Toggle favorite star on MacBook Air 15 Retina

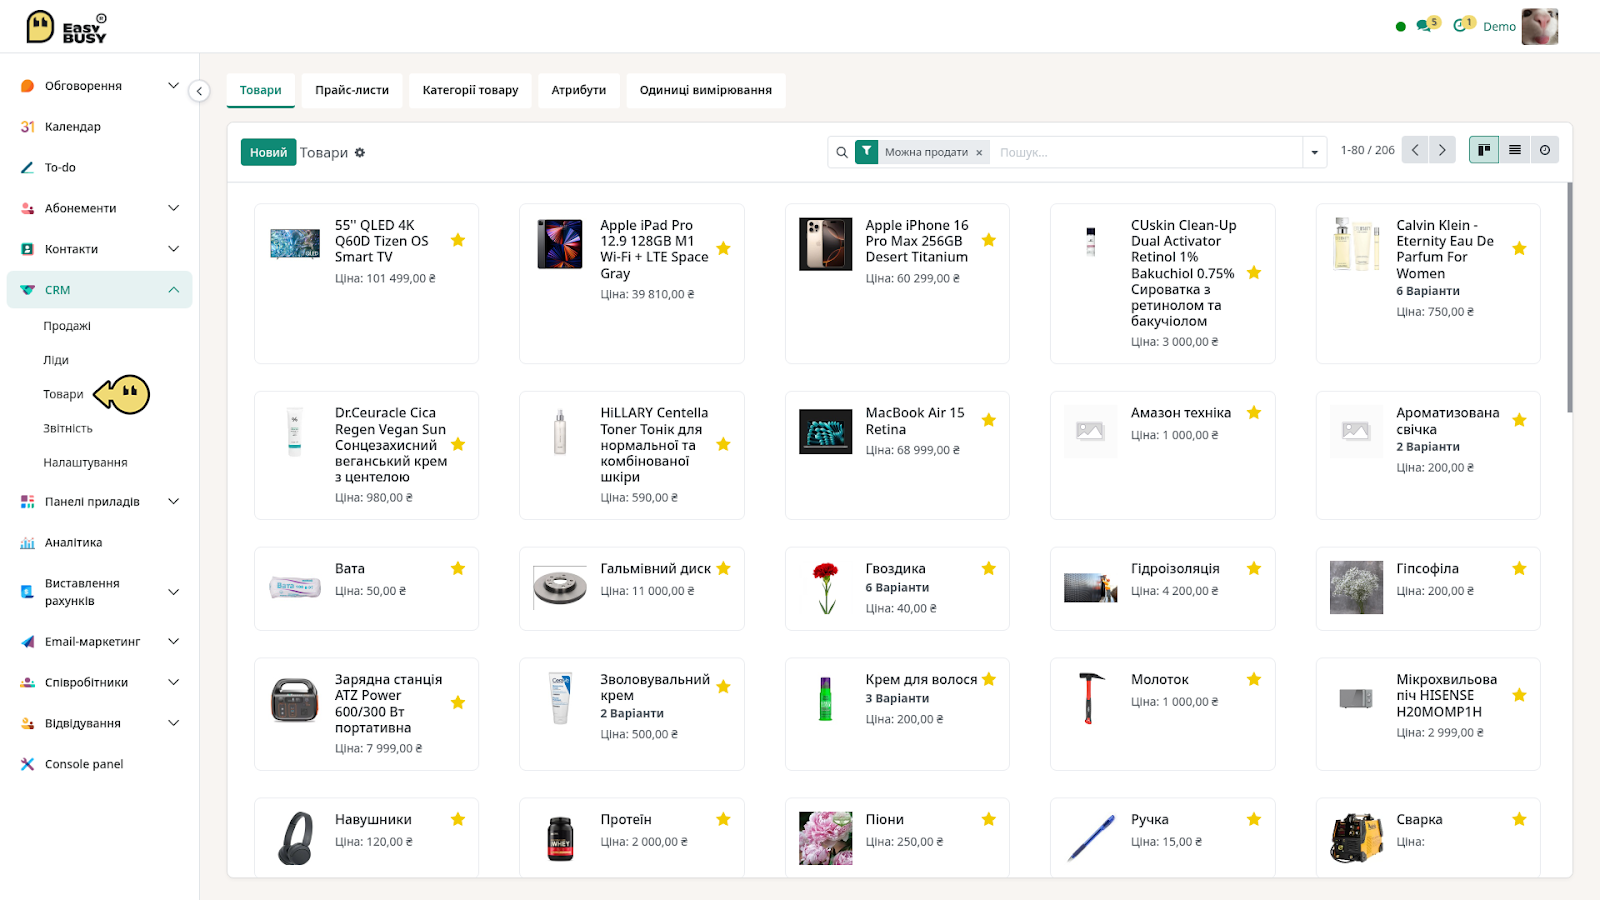click(989, 420)
